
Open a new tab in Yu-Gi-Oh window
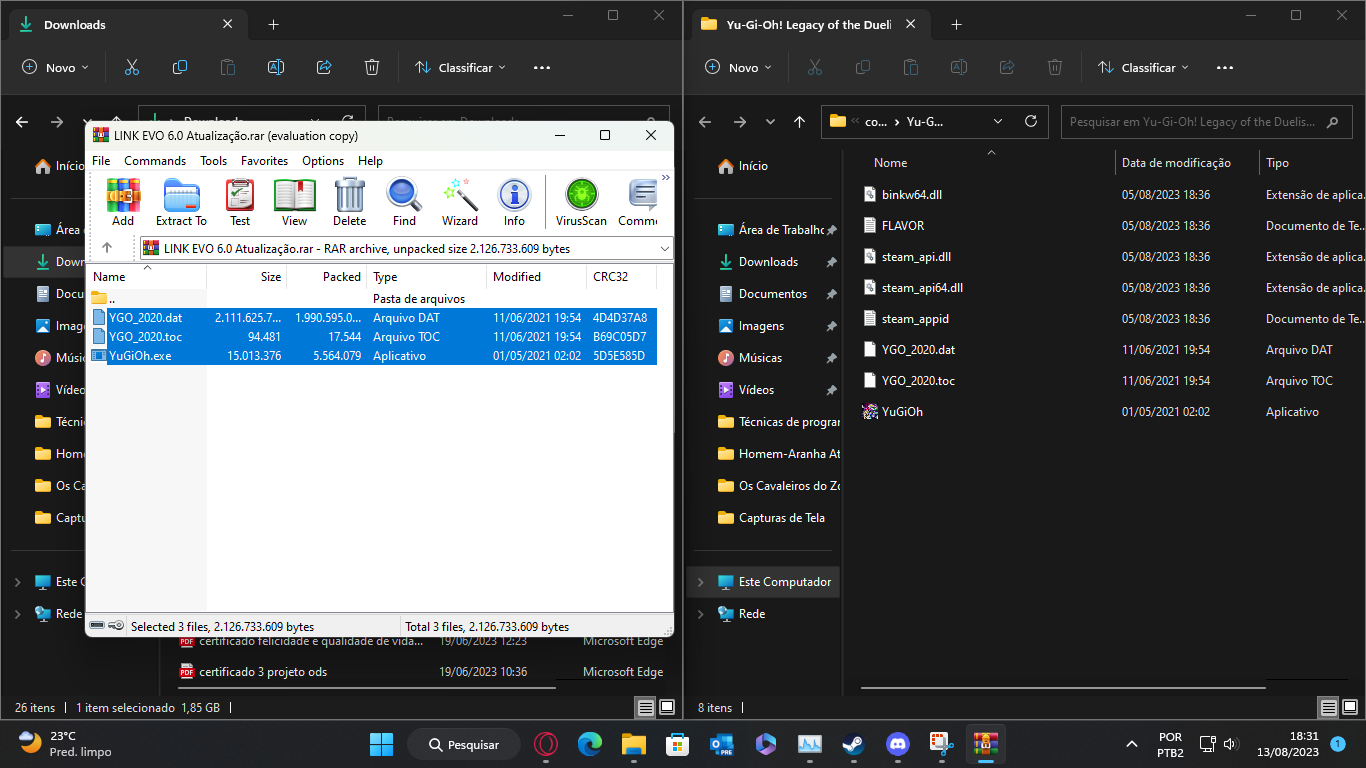956,25
